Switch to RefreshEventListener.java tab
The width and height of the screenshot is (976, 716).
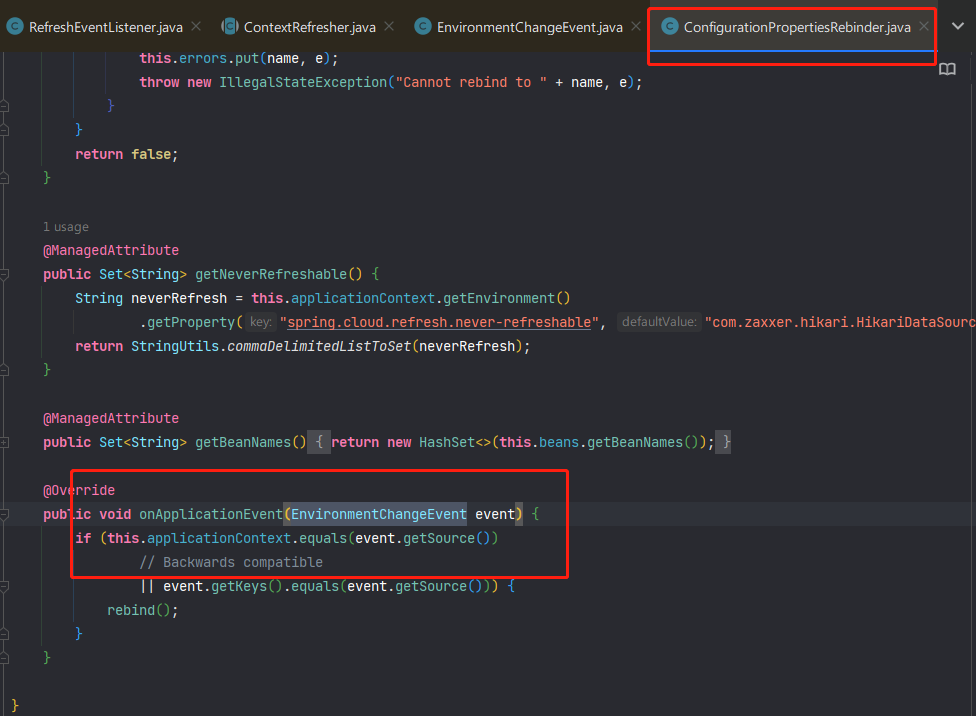point(106,27)
